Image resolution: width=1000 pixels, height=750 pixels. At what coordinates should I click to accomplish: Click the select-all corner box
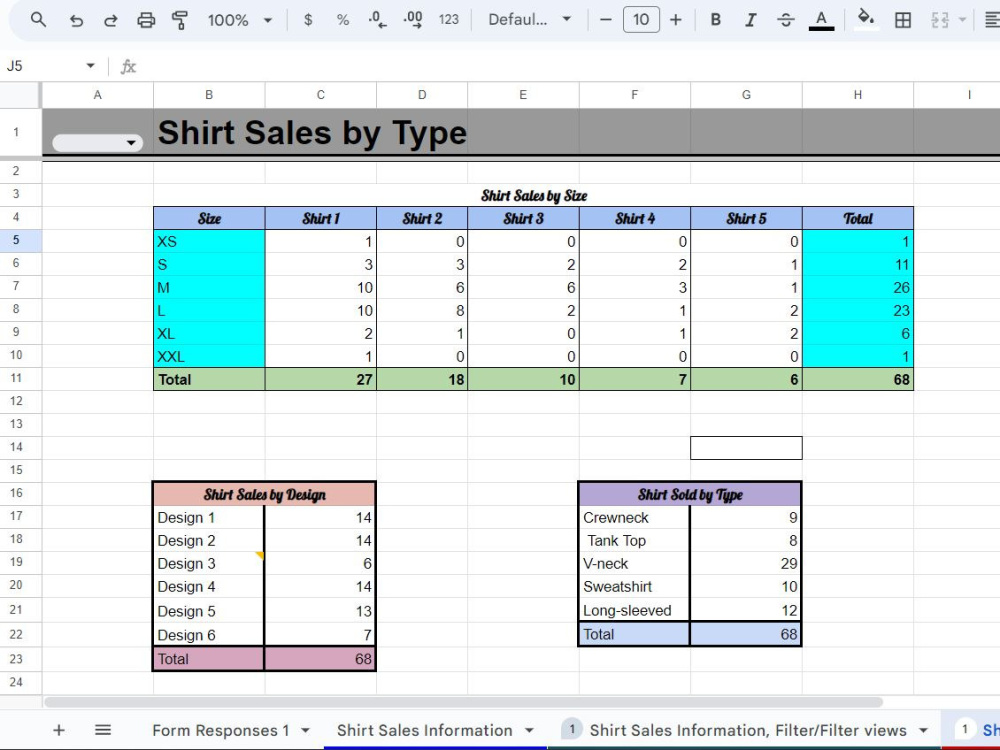pos(20,95)
